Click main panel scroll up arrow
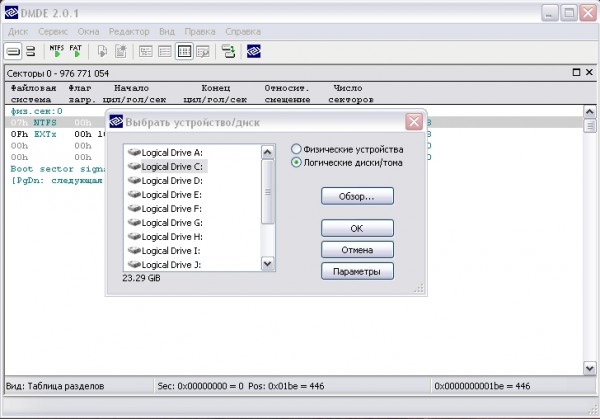This screenshot has width=600, height=419. pos(589,112)
